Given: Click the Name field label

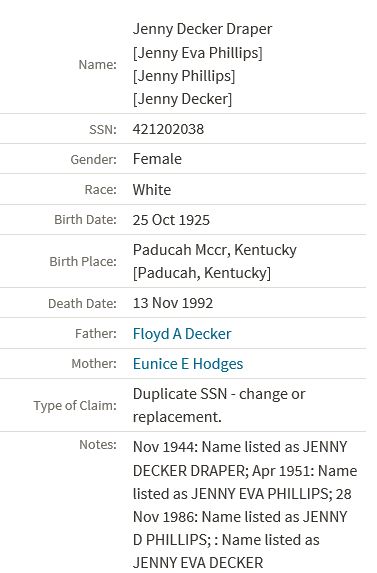Looking at the screenshot, I should pos(98,65).
